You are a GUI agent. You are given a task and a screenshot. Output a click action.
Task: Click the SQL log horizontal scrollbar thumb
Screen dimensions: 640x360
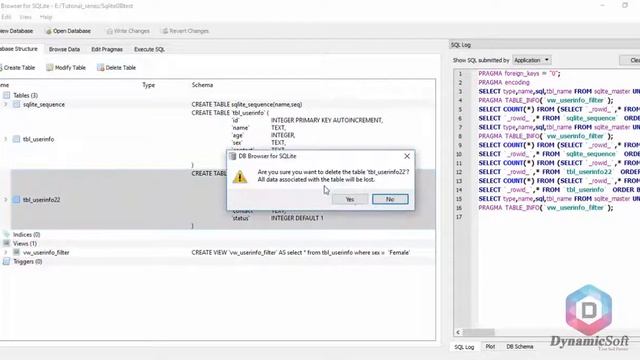[x=479, y=332]
